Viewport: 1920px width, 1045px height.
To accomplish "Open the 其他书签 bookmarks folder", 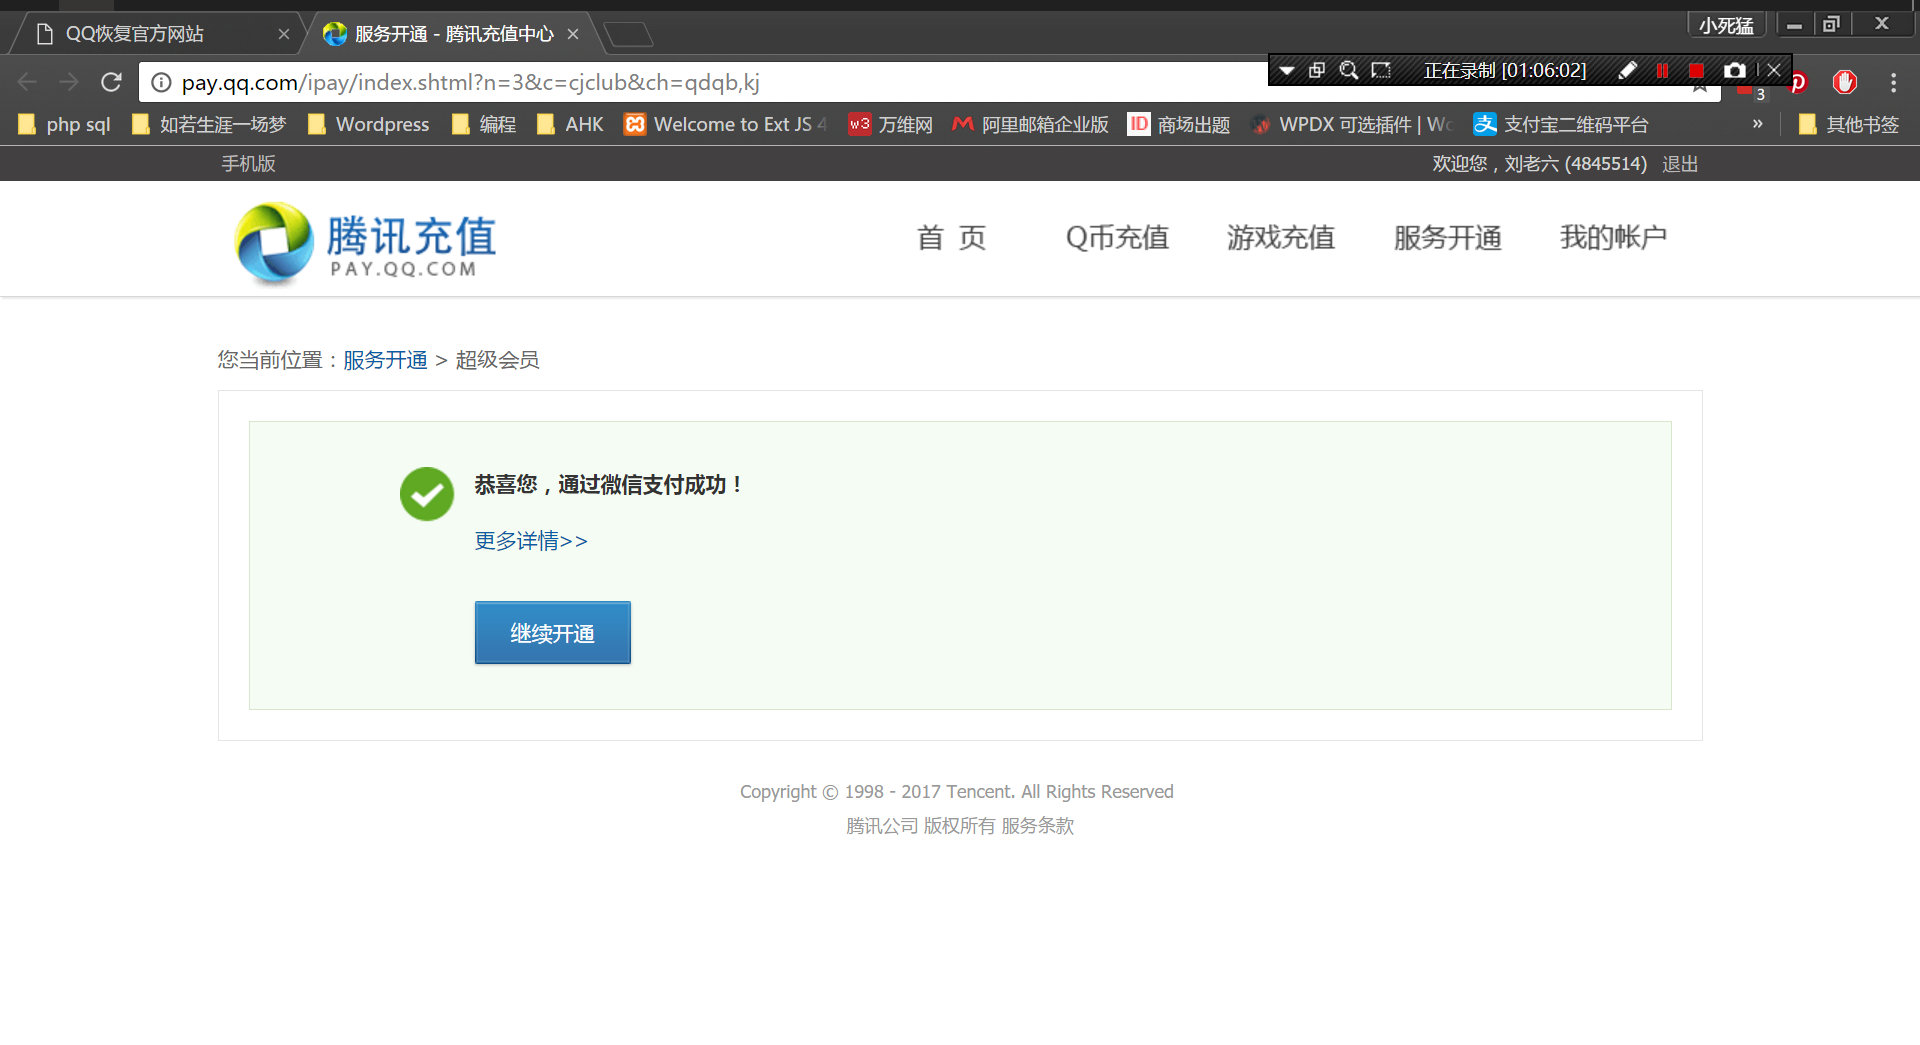I will (1849, 124).
